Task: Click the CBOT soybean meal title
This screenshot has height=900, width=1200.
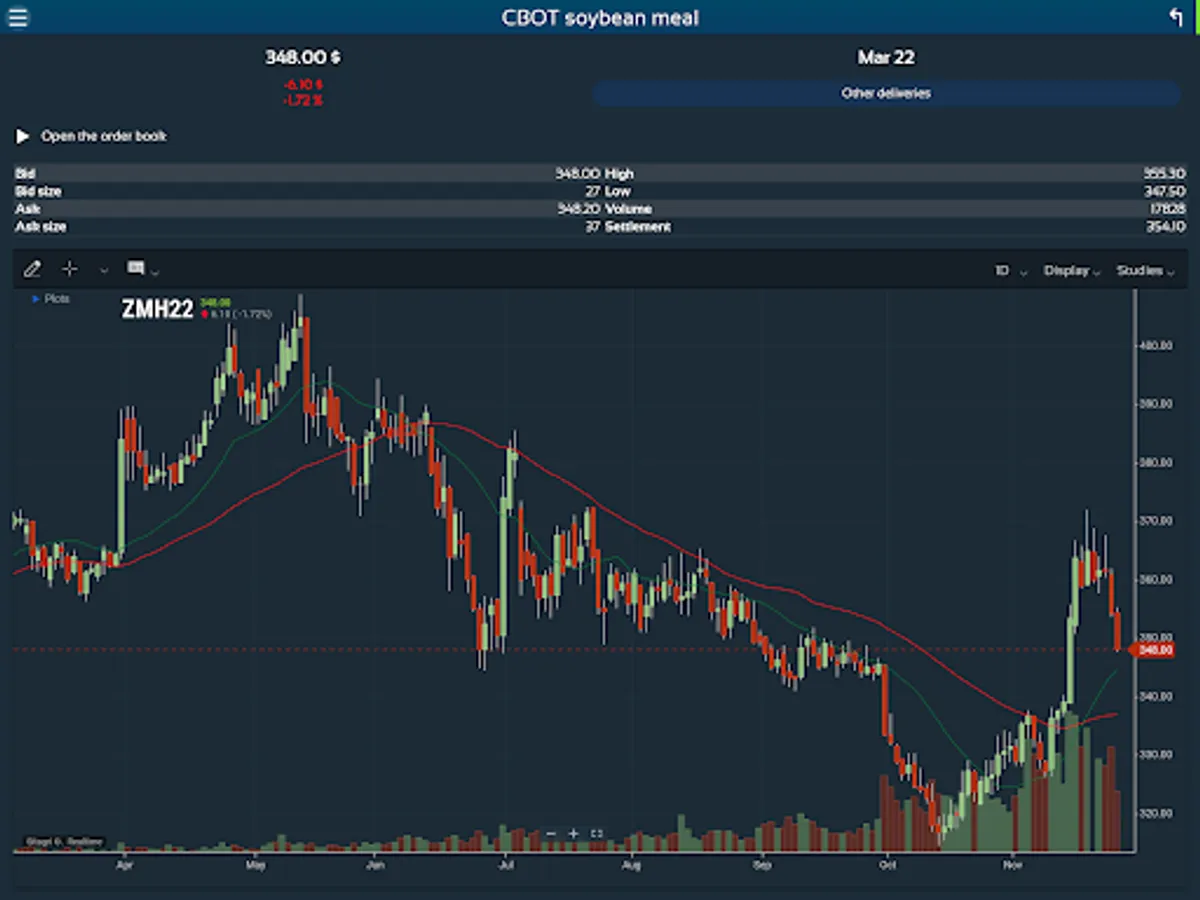Action: click(x=600, y=18)
